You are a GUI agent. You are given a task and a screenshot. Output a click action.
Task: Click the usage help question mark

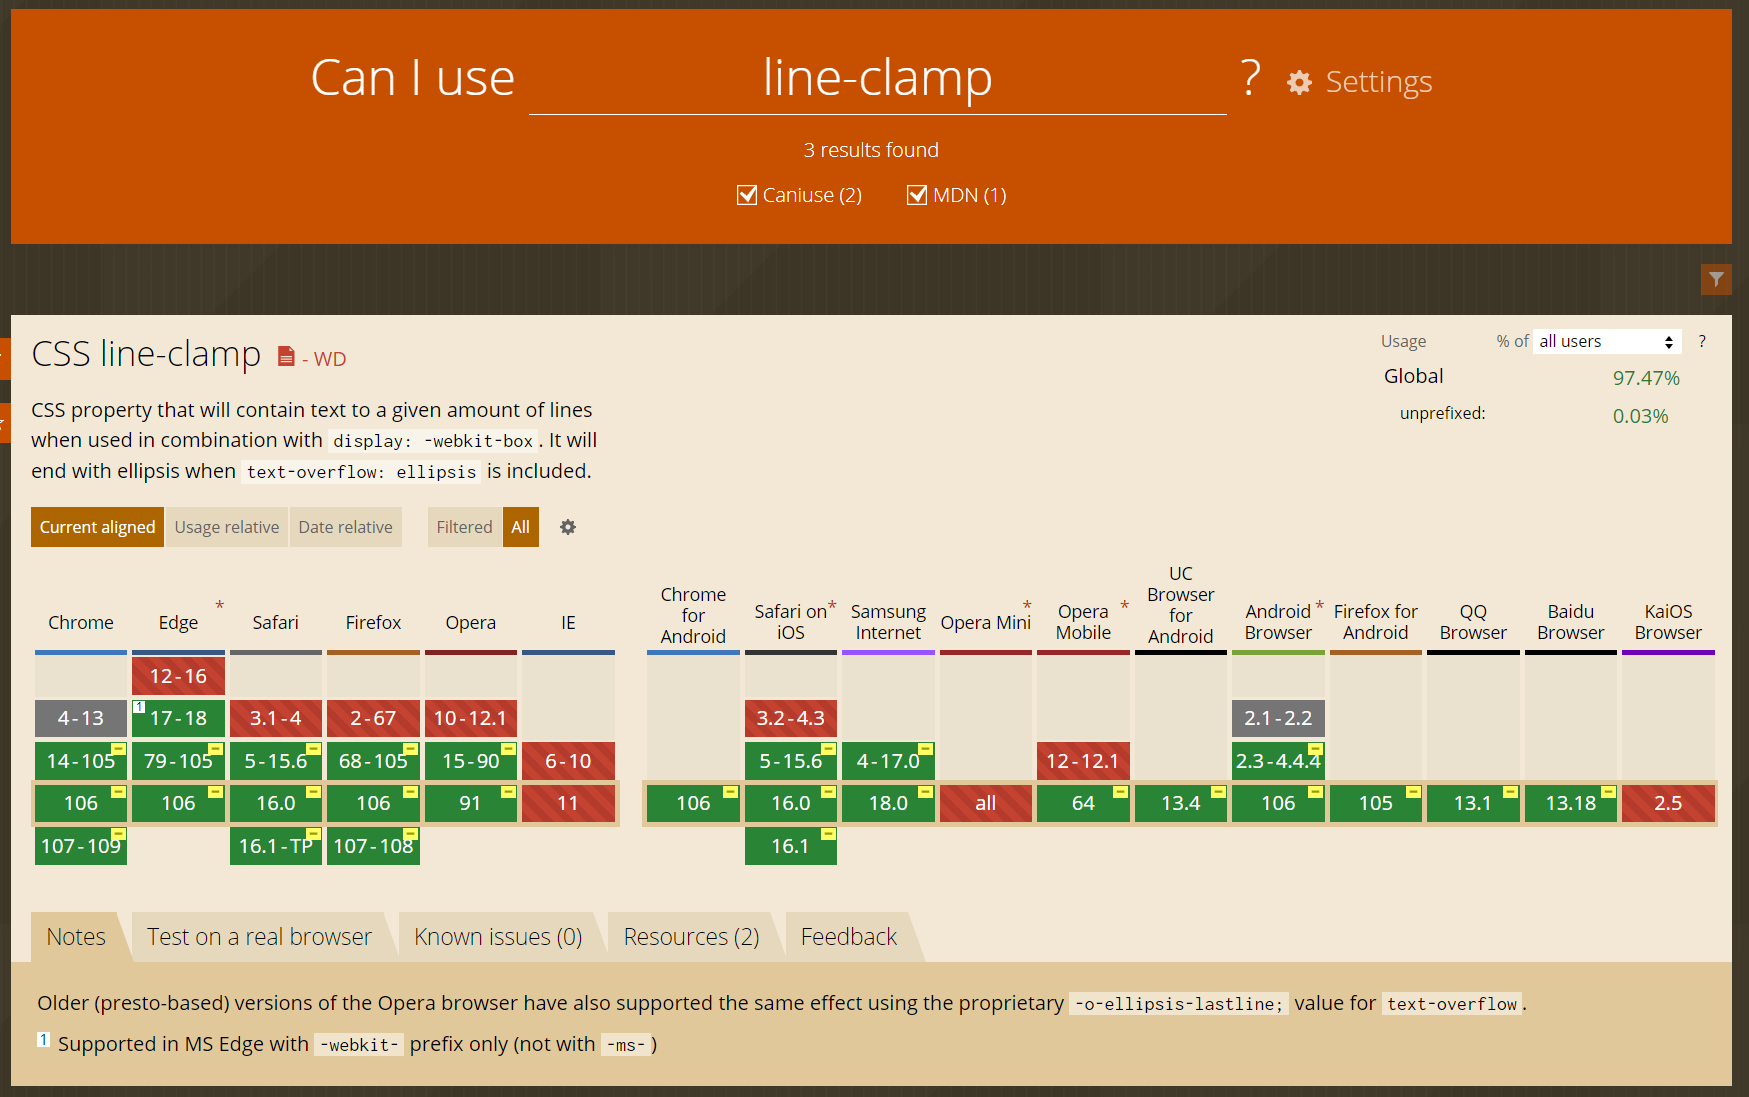coord(1702,341)
